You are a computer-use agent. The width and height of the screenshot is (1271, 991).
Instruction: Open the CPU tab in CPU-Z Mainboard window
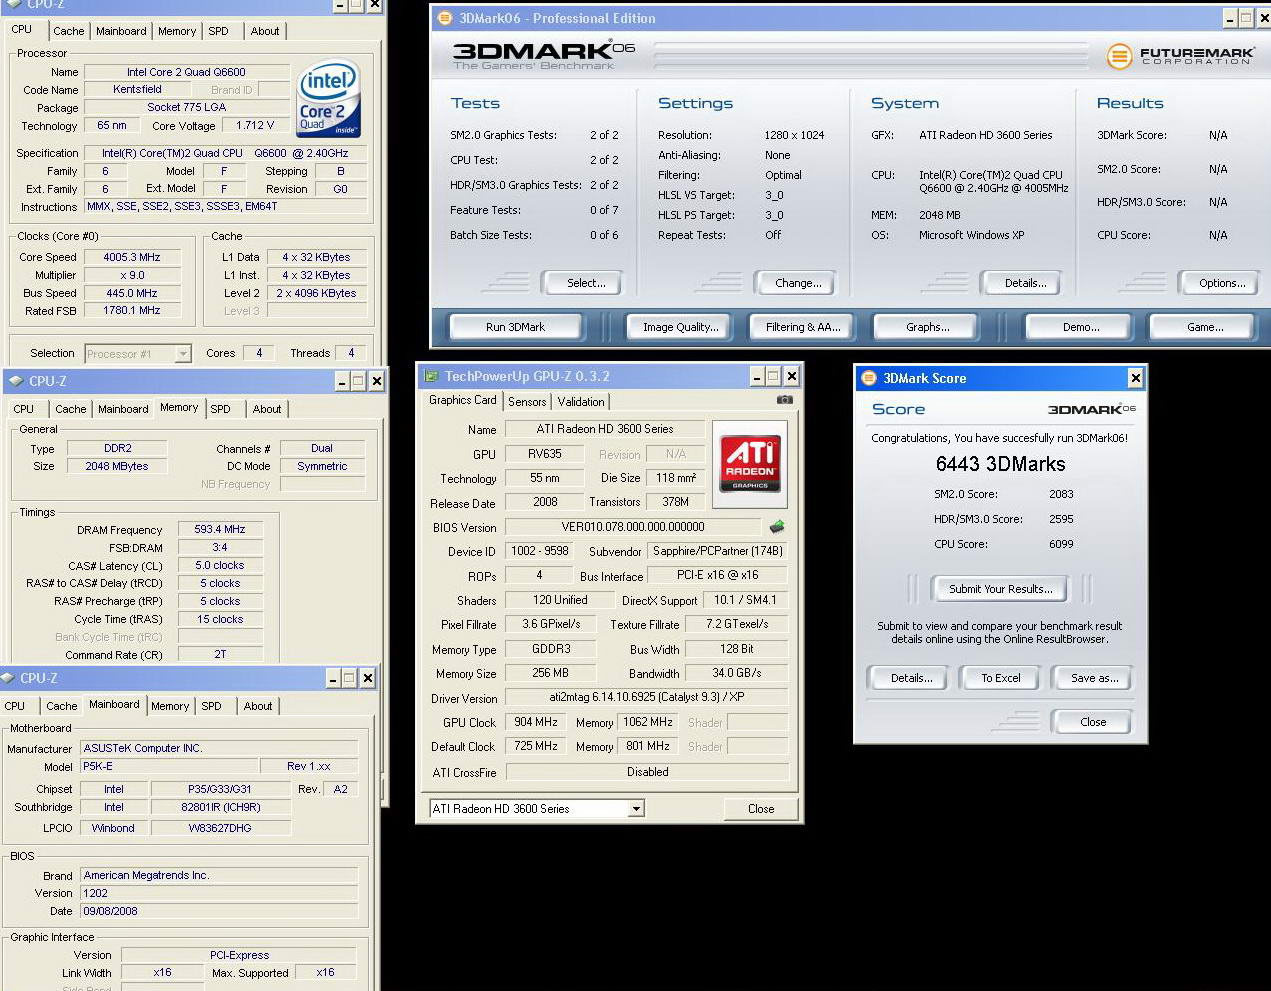pos(15,706)
